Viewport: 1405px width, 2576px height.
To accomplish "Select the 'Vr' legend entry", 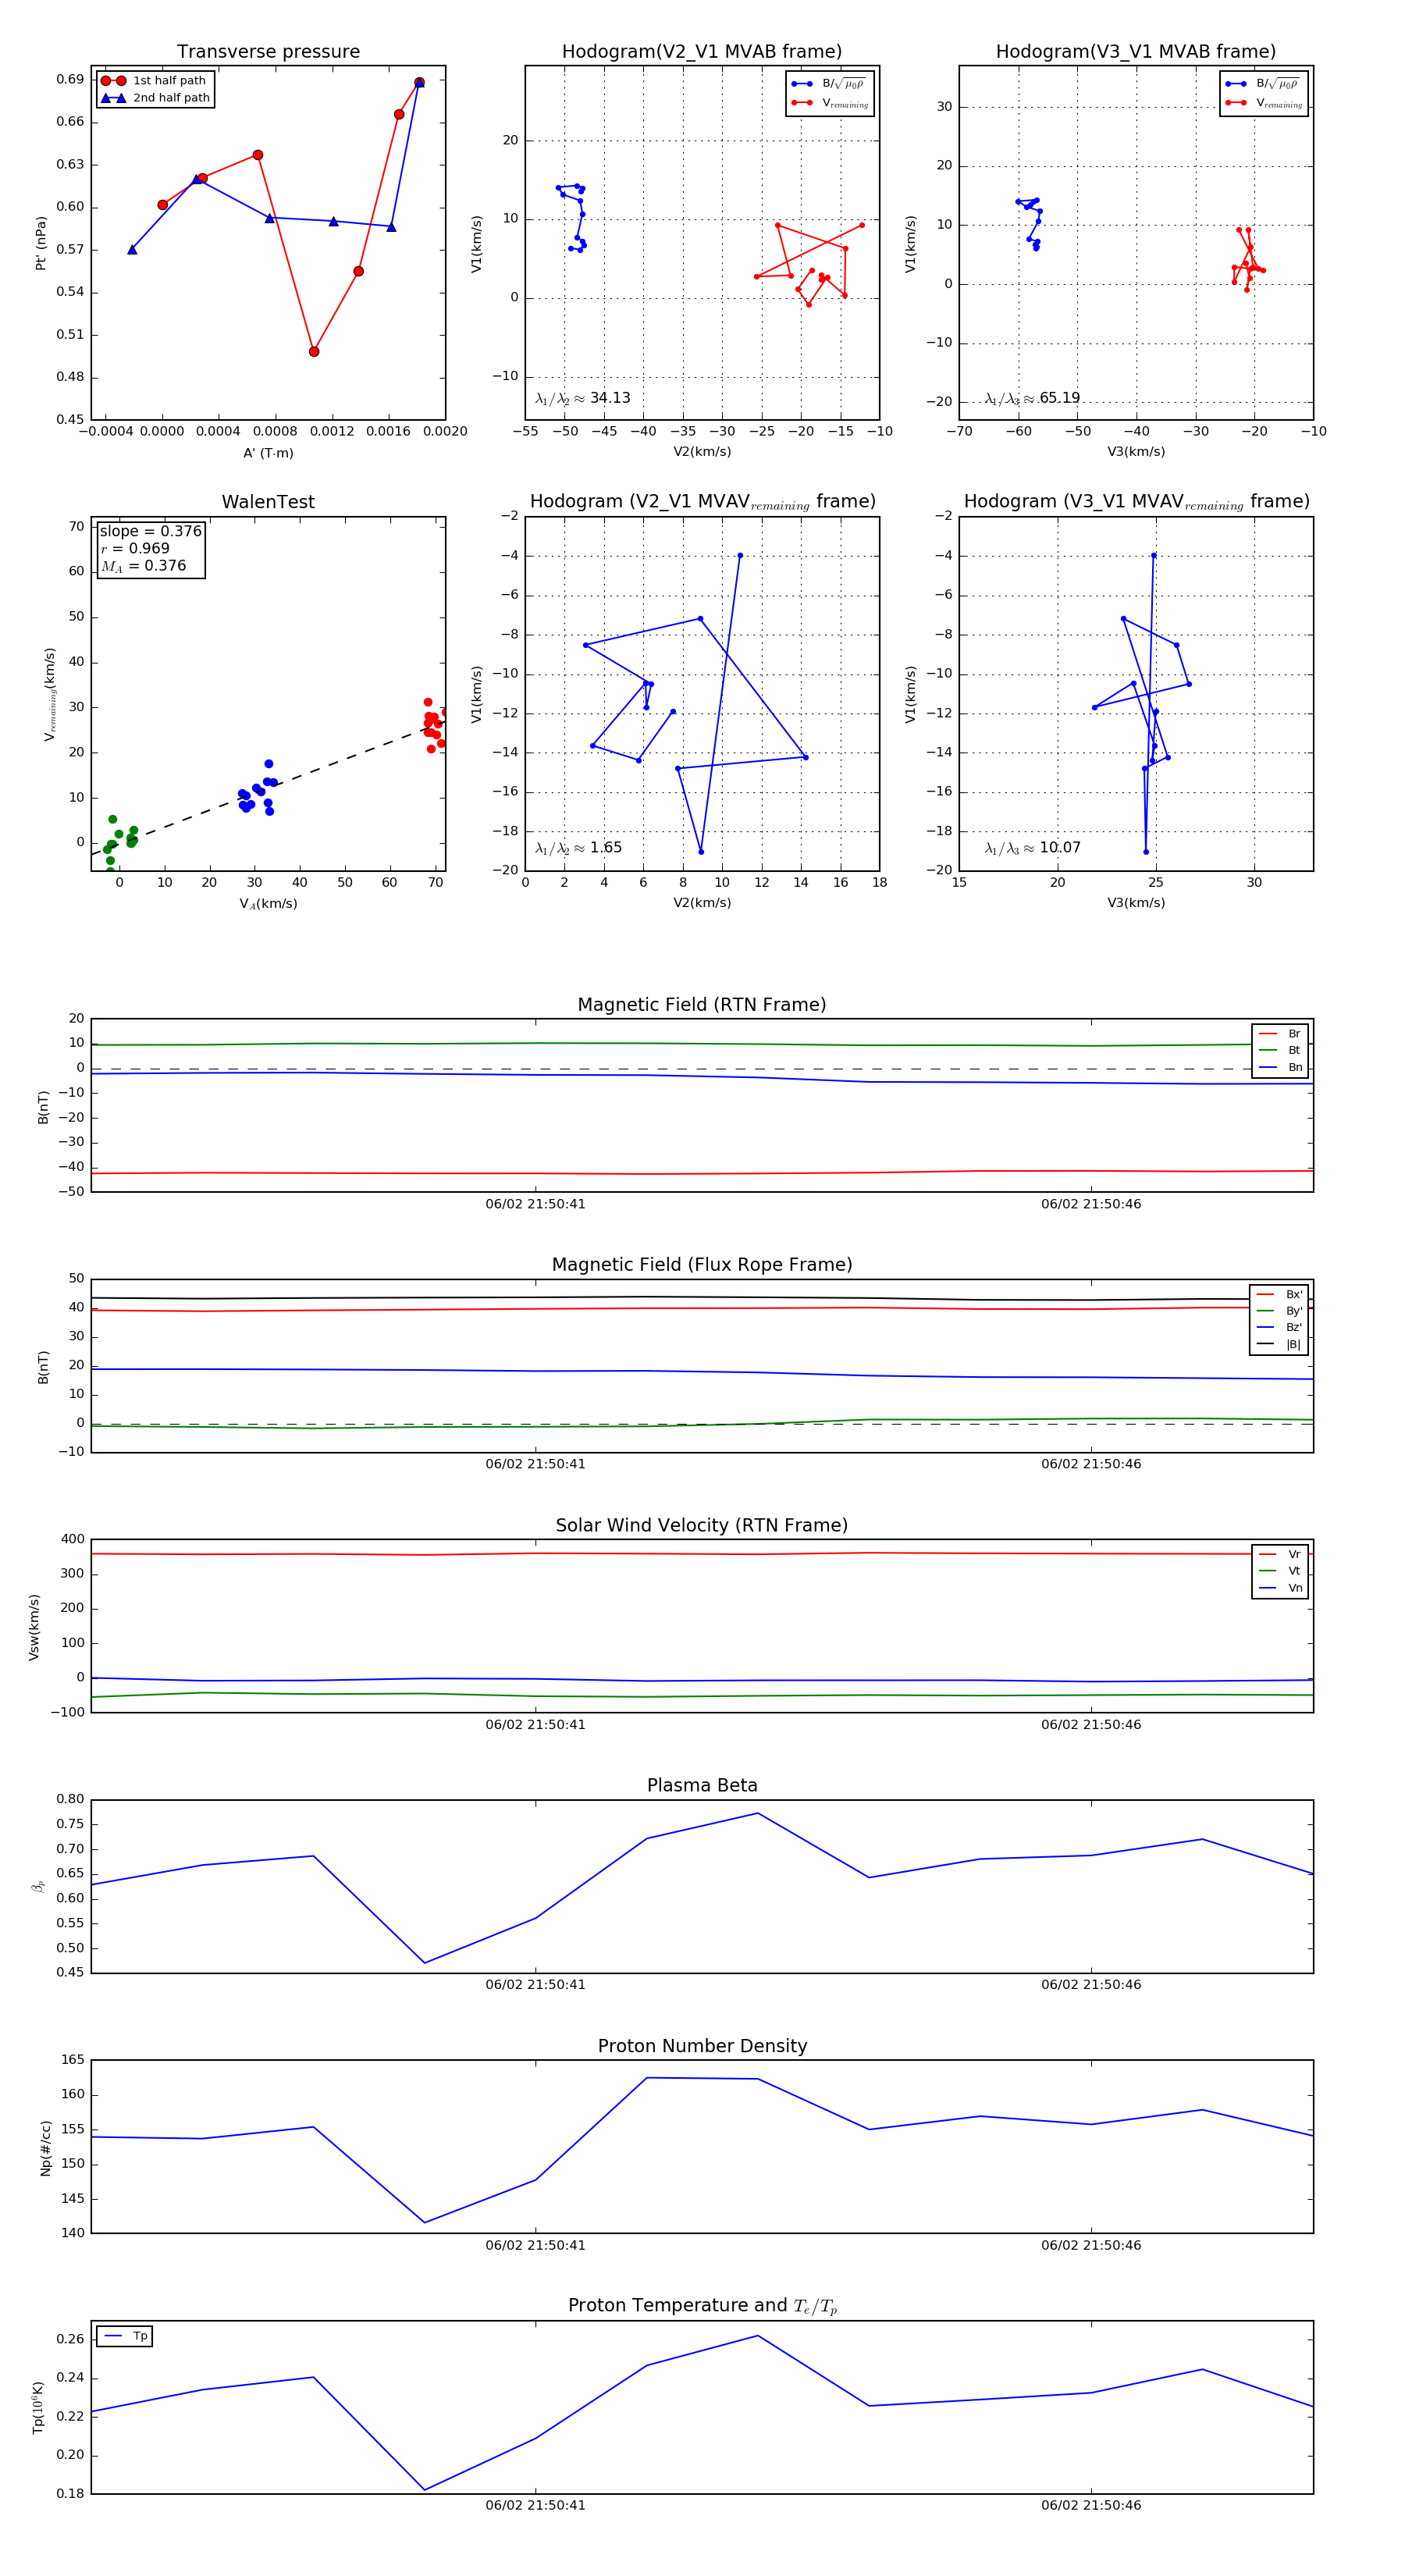I will click(1281, 1555).
